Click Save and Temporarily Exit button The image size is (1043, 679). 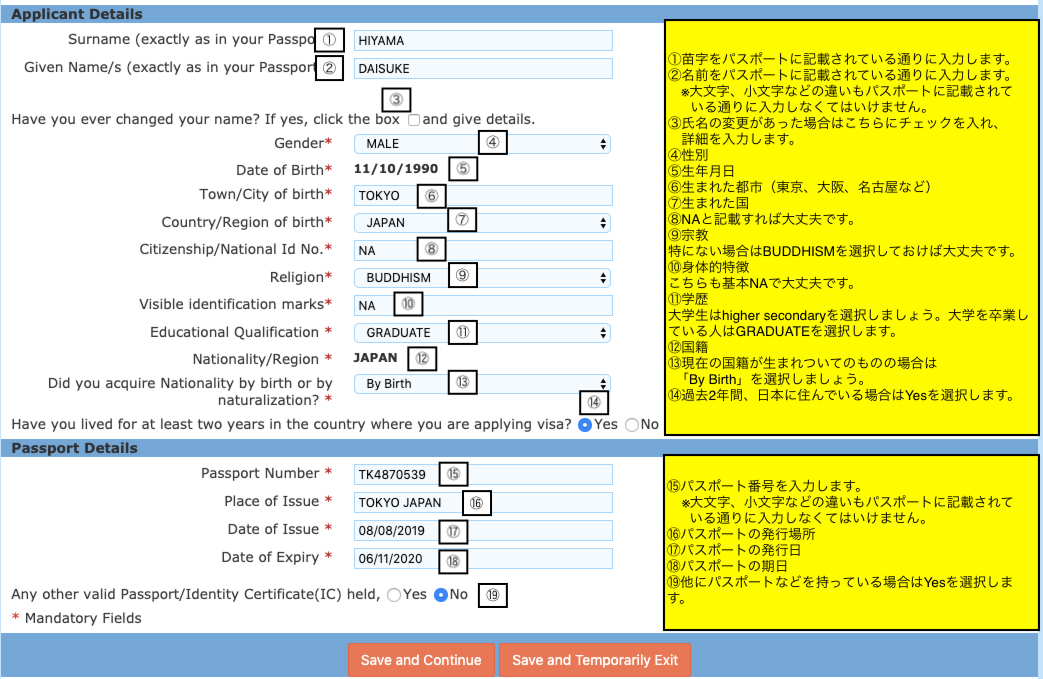click(595, 660)
